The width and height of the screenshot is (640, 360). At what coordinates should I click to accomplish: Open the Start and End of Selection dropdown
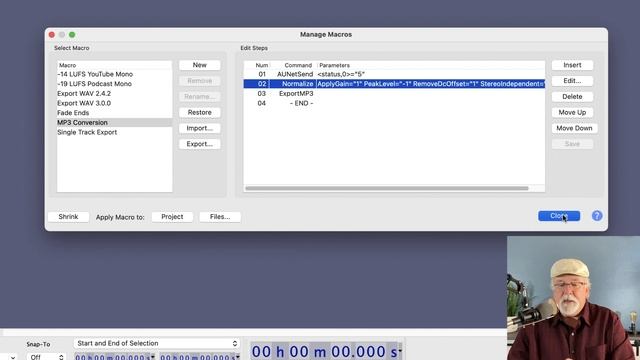click(157, 343)
